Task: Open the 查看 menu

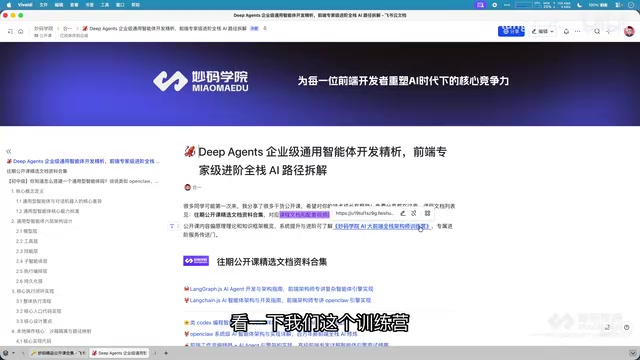Action: coord(74,5)
